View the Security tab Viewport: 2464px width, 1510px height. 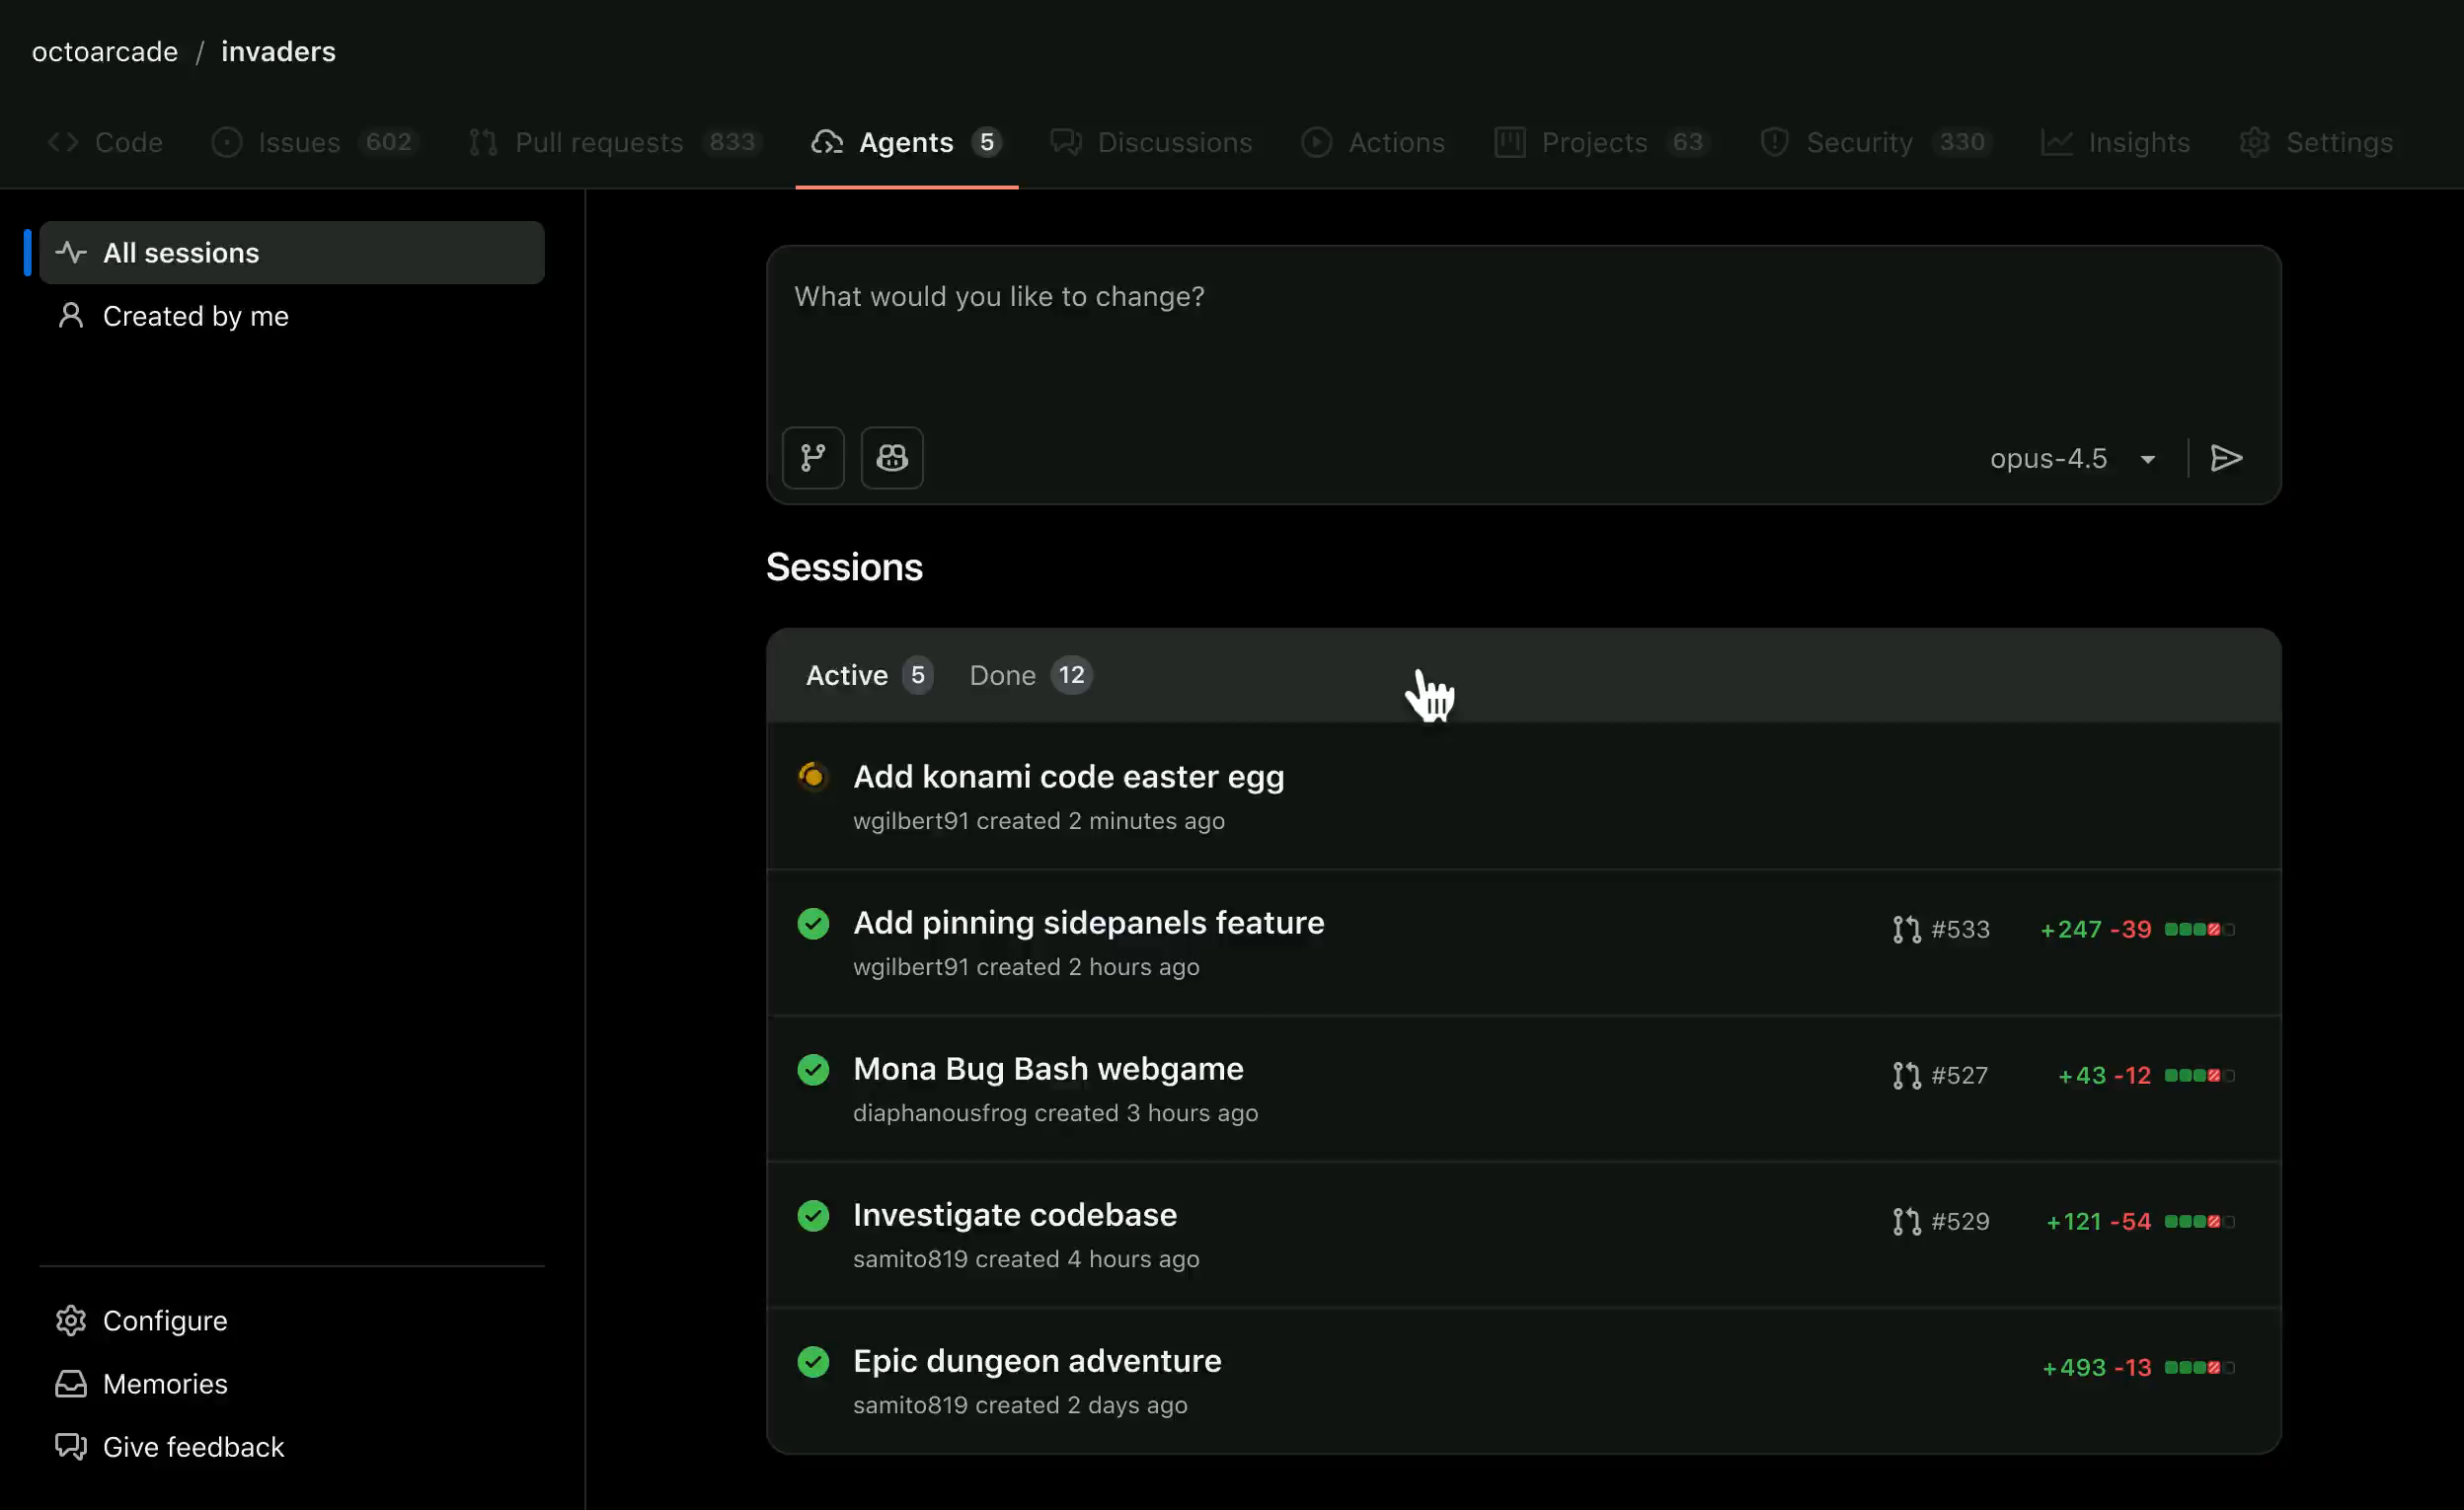click(1876, 142)
